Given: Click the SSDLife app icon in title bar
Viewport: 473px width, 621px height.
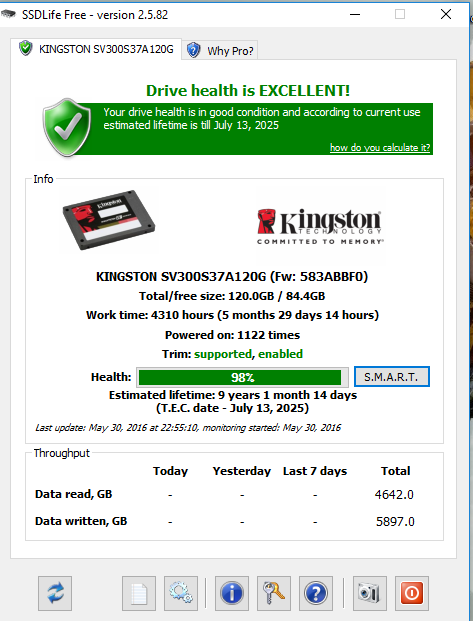Looking at the screenshot, I should pos(8,15).
